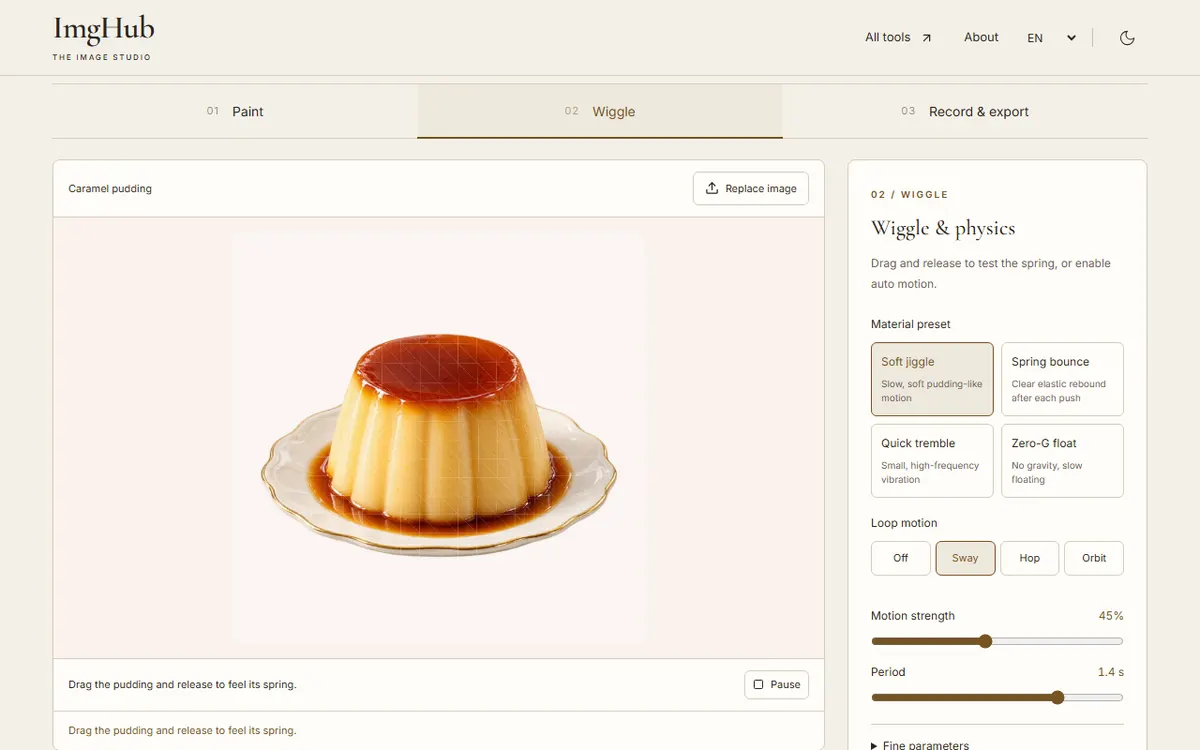
Task: Switch to the Paint step tab
Action: 235,111
